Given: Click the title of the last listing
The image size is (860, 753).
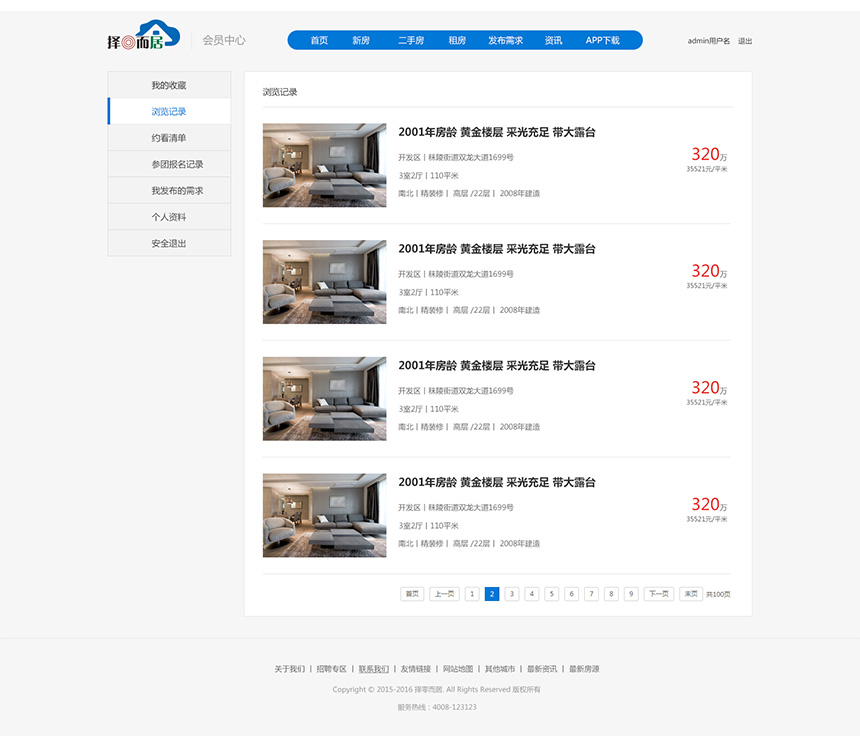Looking at the screenshot, I should (x=496, y=482).
